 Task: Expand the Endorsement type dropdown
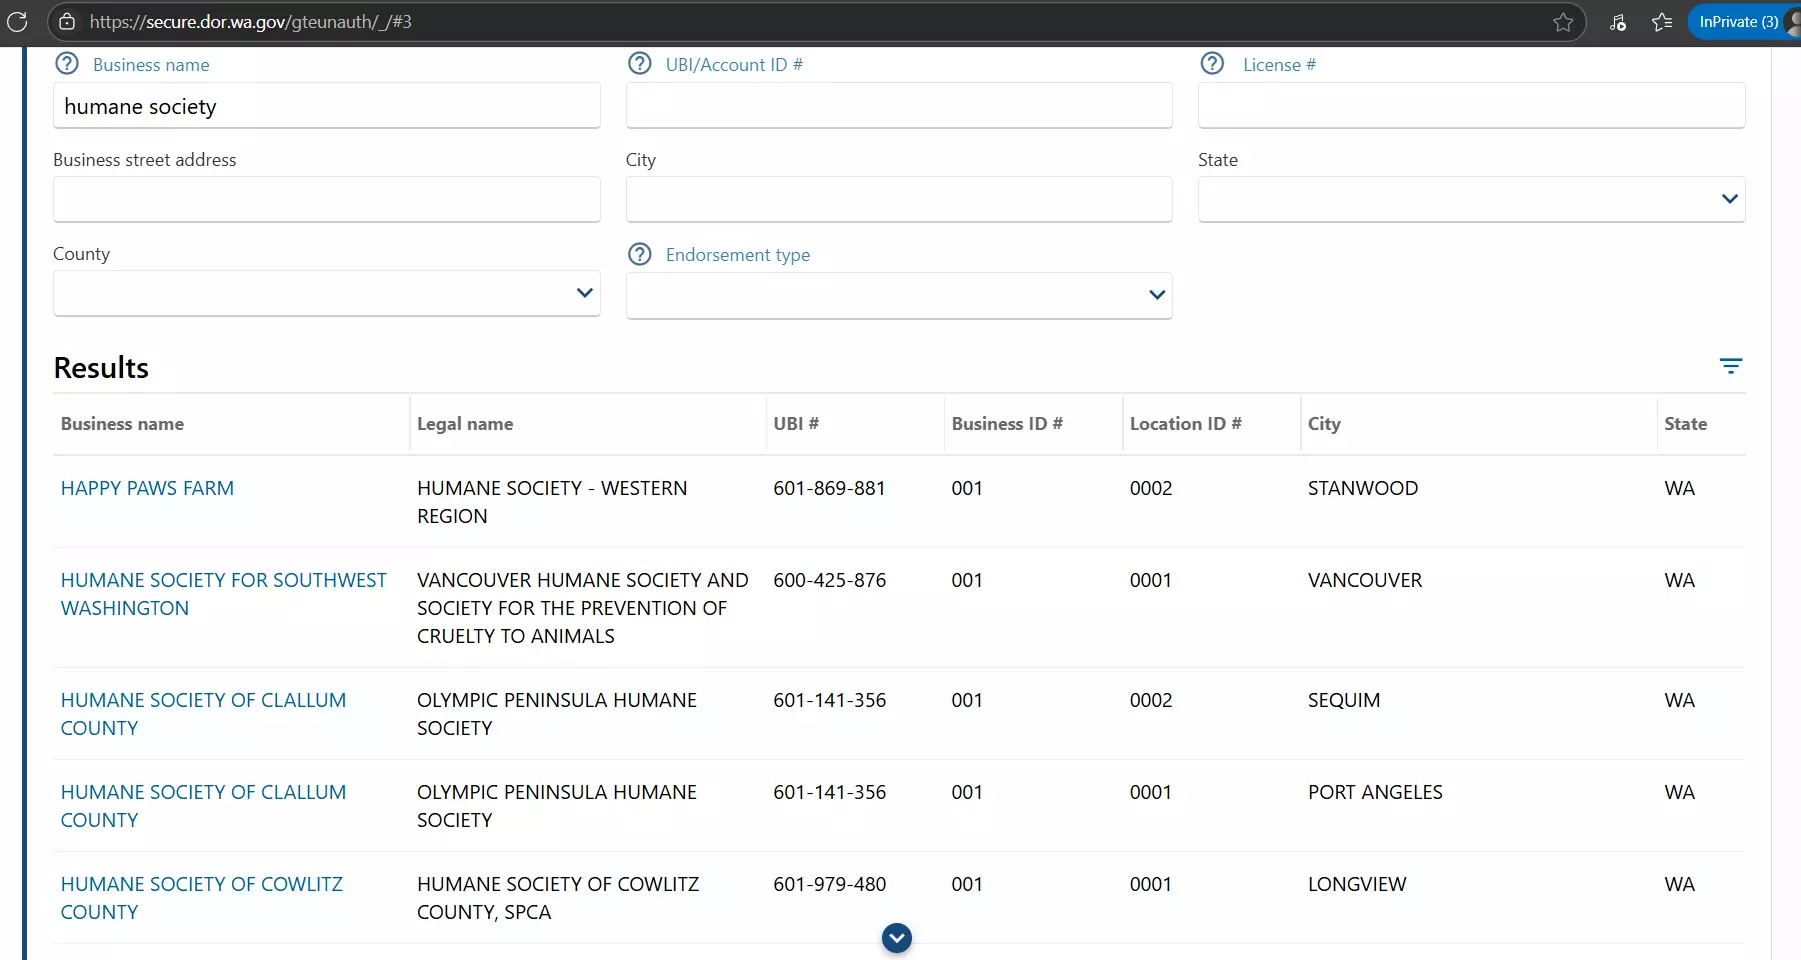[x=899, y=296]
